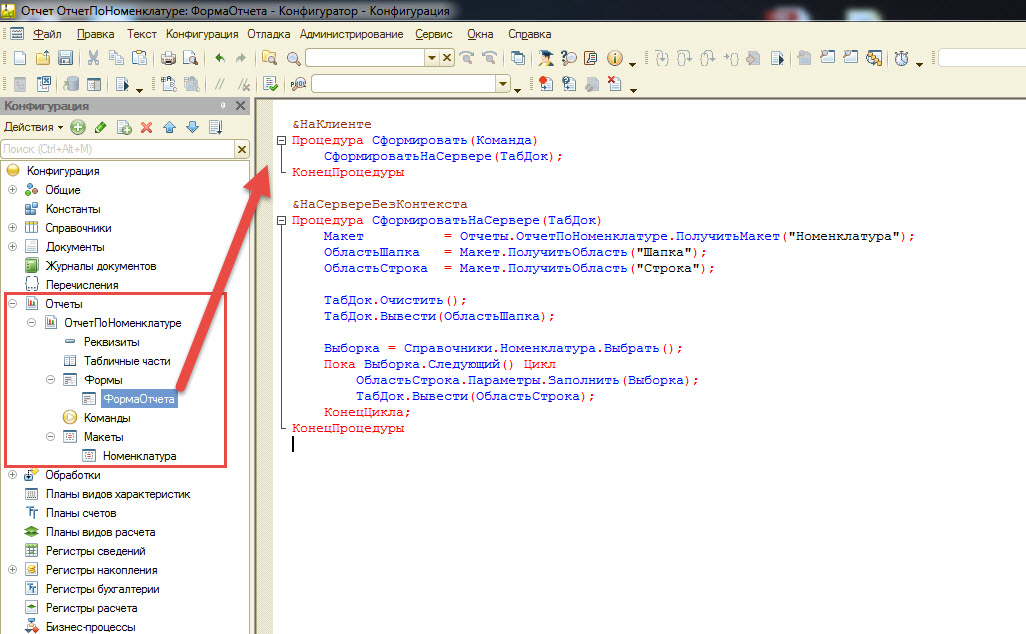Viewport: 1026px width, 634px height.
Task: Click the Cut scissors toolbar icon
Action: [94, 58]
